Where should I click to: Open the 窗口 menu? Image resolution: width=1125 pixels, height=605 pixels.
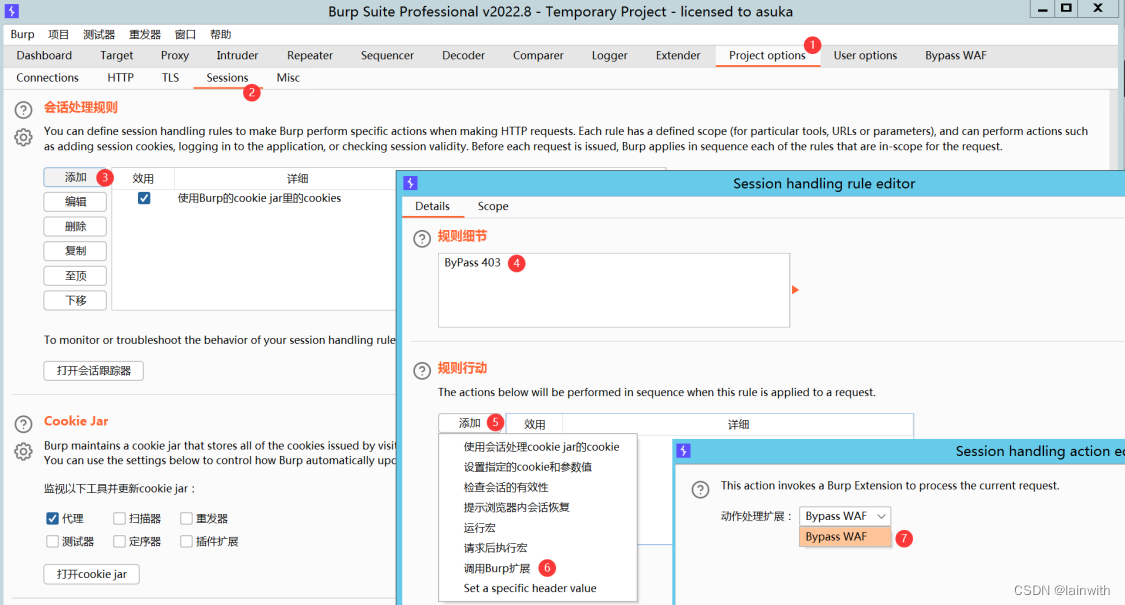pos(185,34)
